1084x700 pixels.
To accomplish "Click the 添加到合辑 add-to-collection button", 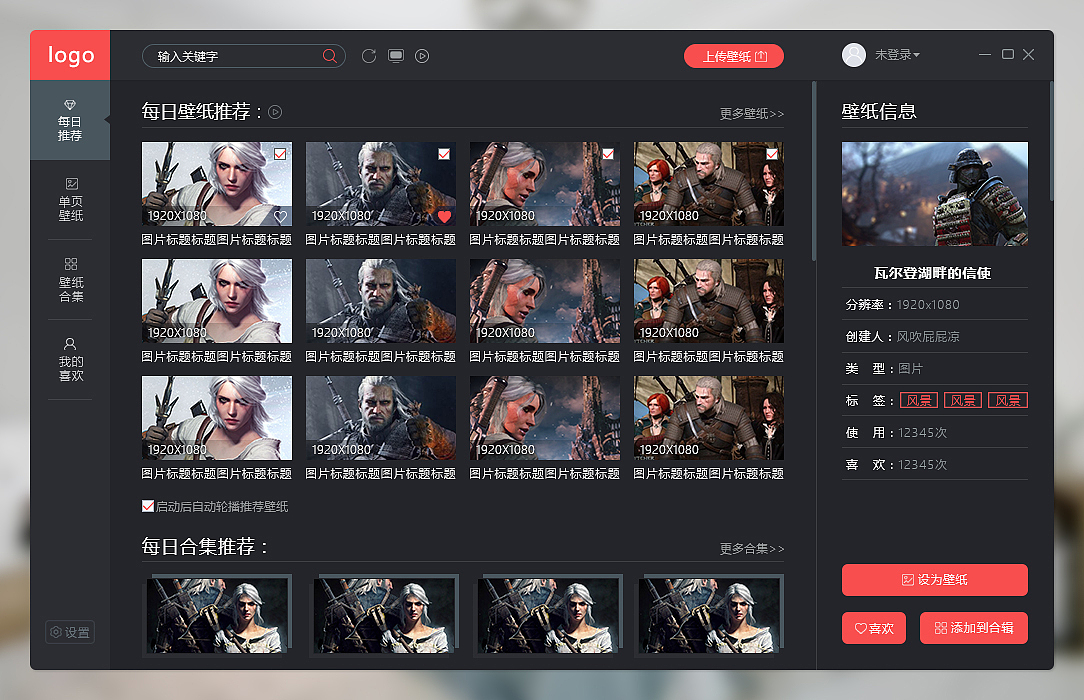I will (973, 628).
